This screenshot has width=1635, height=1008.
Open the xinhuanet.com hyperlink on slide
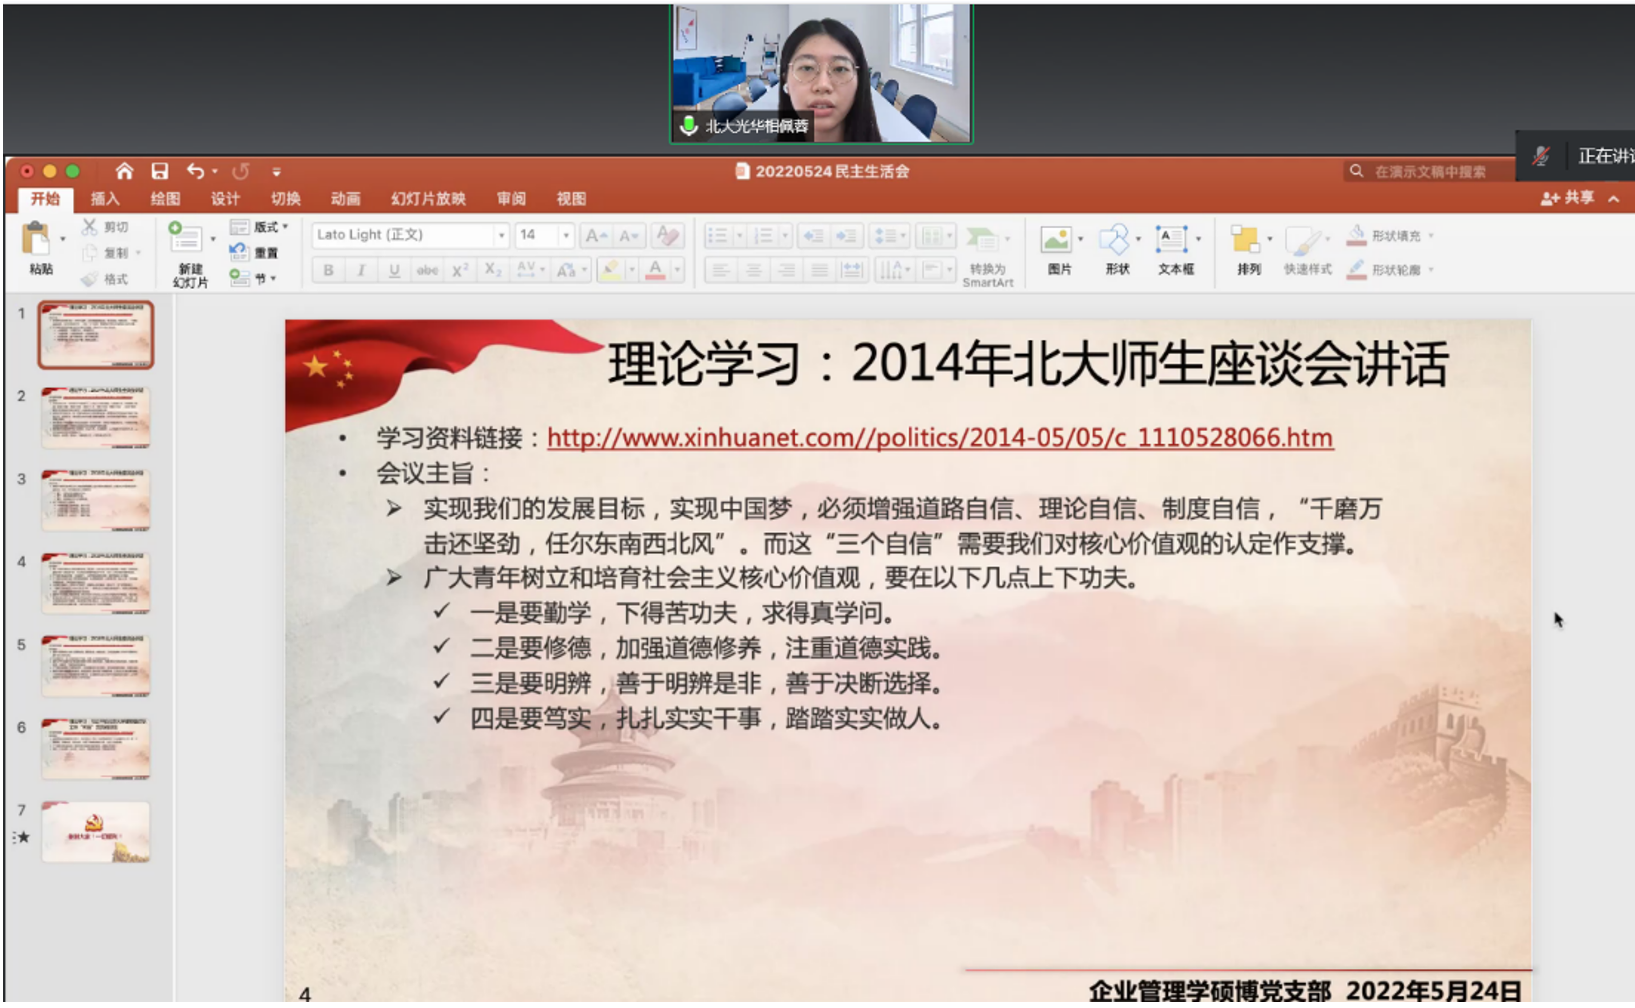point(939,438)
